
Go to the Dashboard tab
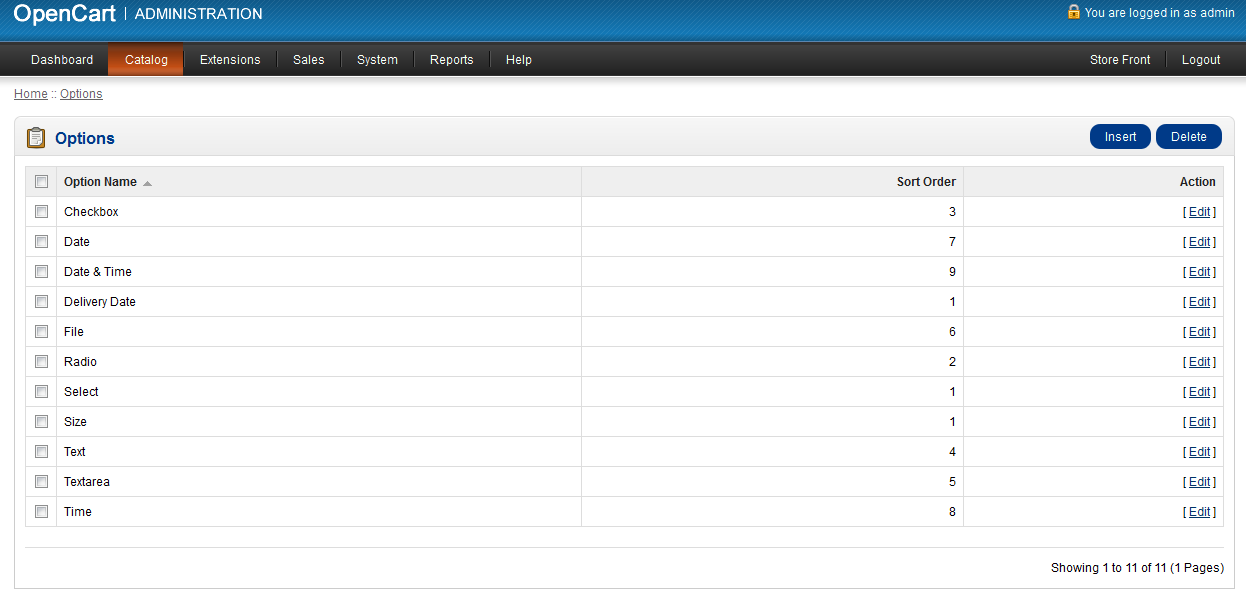62,60
